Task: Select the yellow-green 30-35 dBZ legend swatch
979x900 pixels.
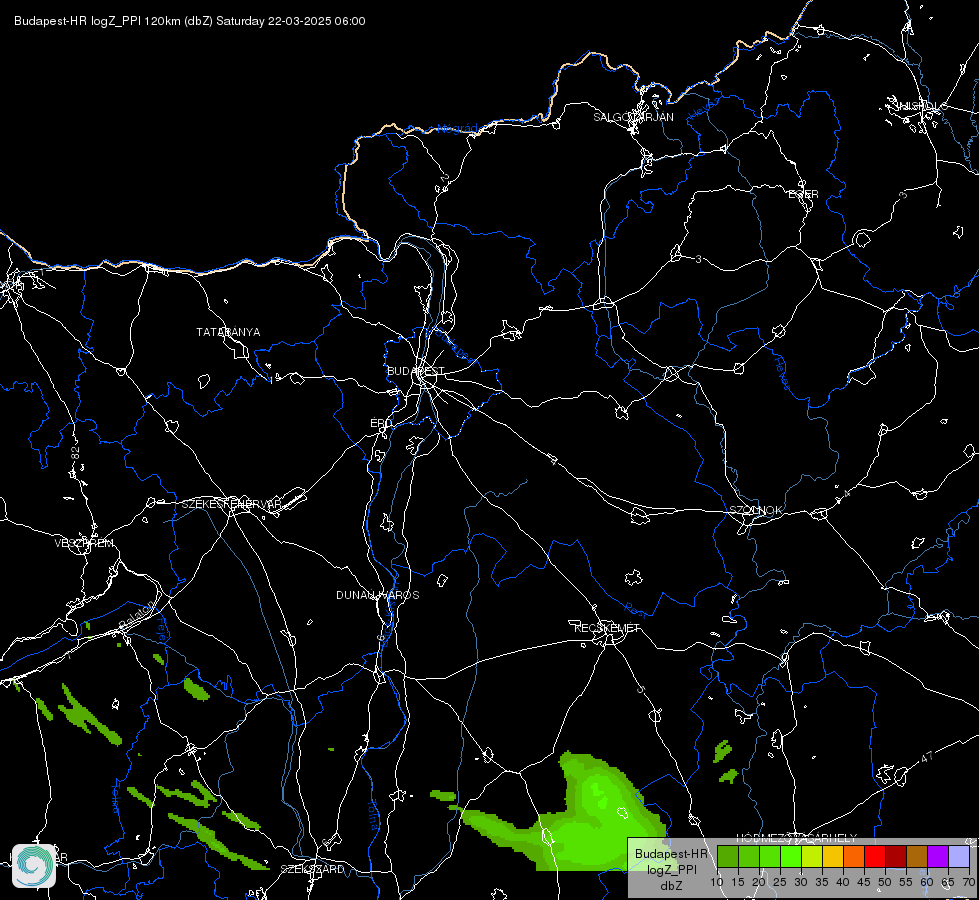Action: (x=812, y=856)
